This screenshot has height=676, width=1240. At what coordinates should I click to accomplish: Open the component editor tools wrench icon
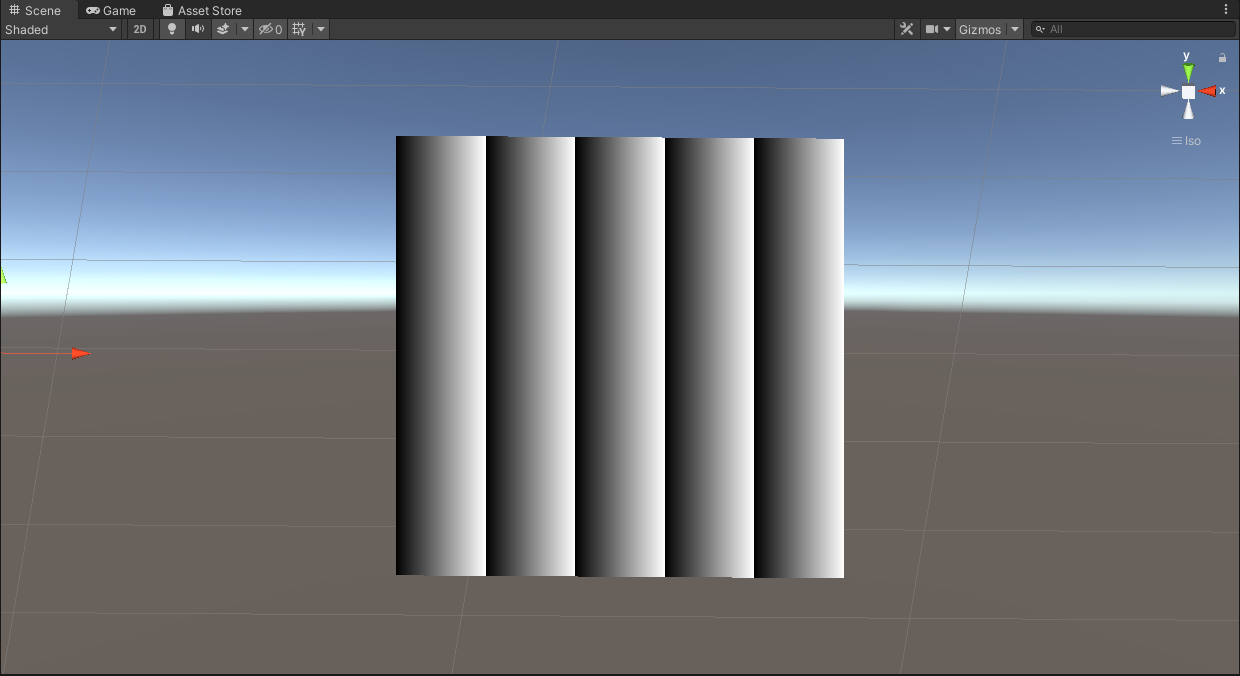[906, 29]
